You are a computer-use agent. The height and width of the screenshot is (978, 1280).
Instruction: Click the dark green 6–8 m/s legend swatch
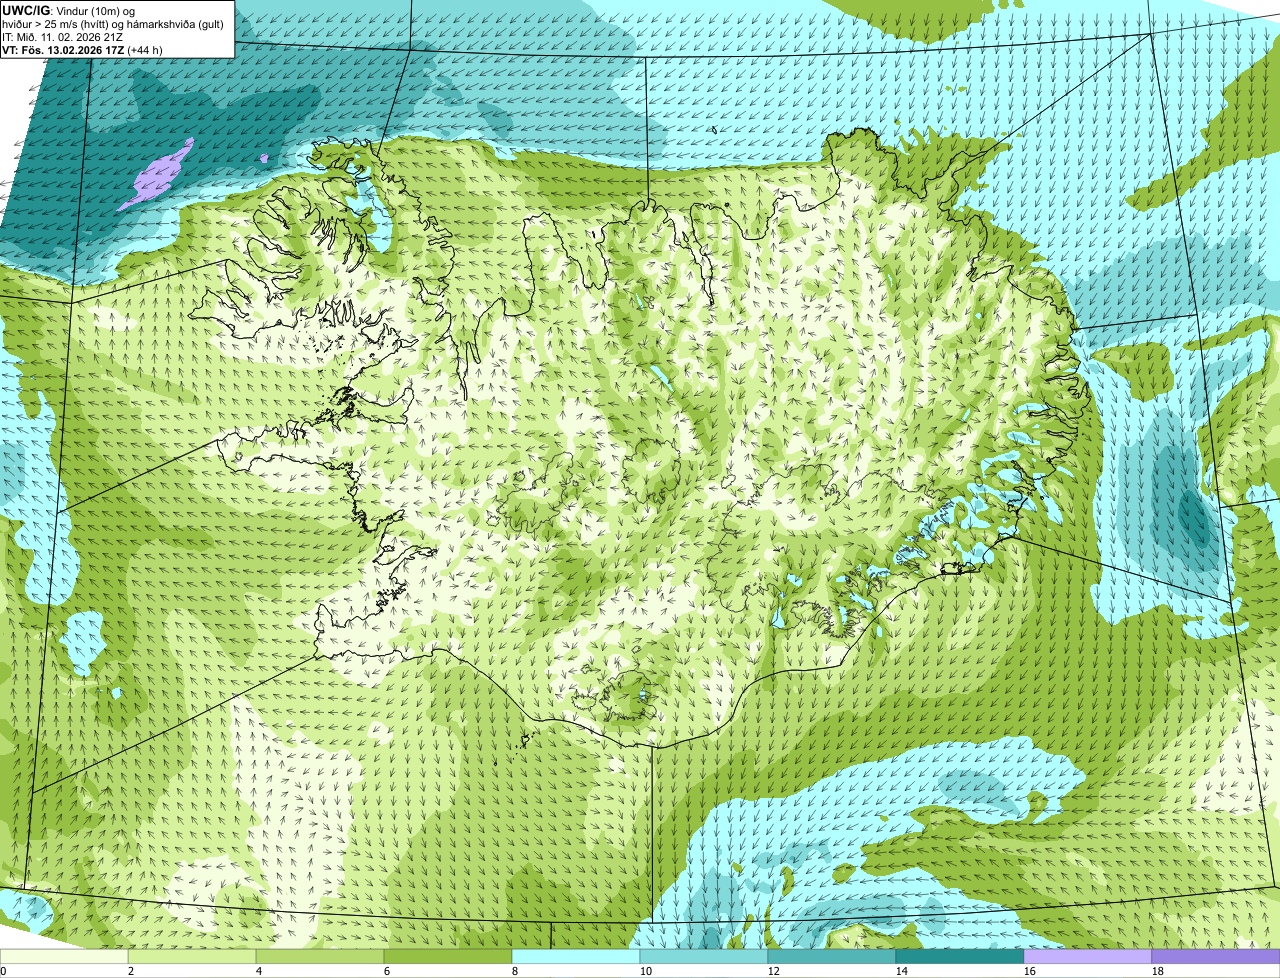(x=448, y=957)
